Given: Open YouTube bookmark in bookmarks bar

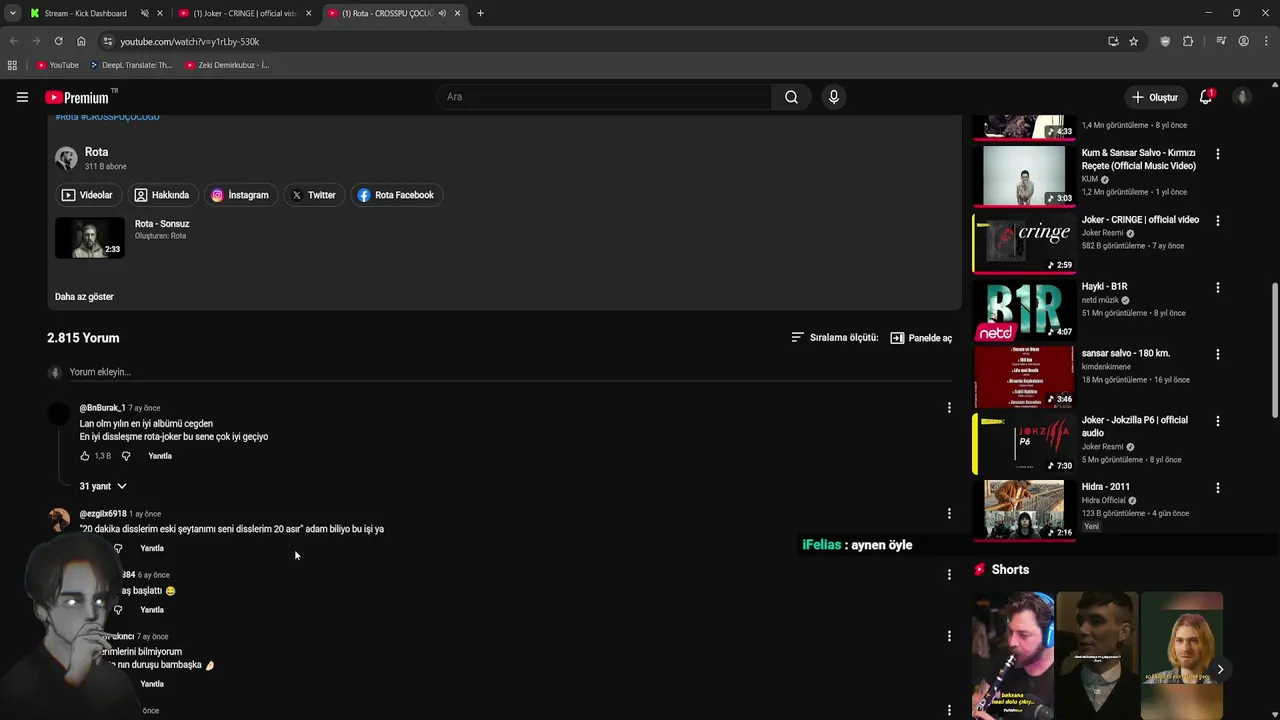Looking at the screenshot, I should (x=57, y=65).
